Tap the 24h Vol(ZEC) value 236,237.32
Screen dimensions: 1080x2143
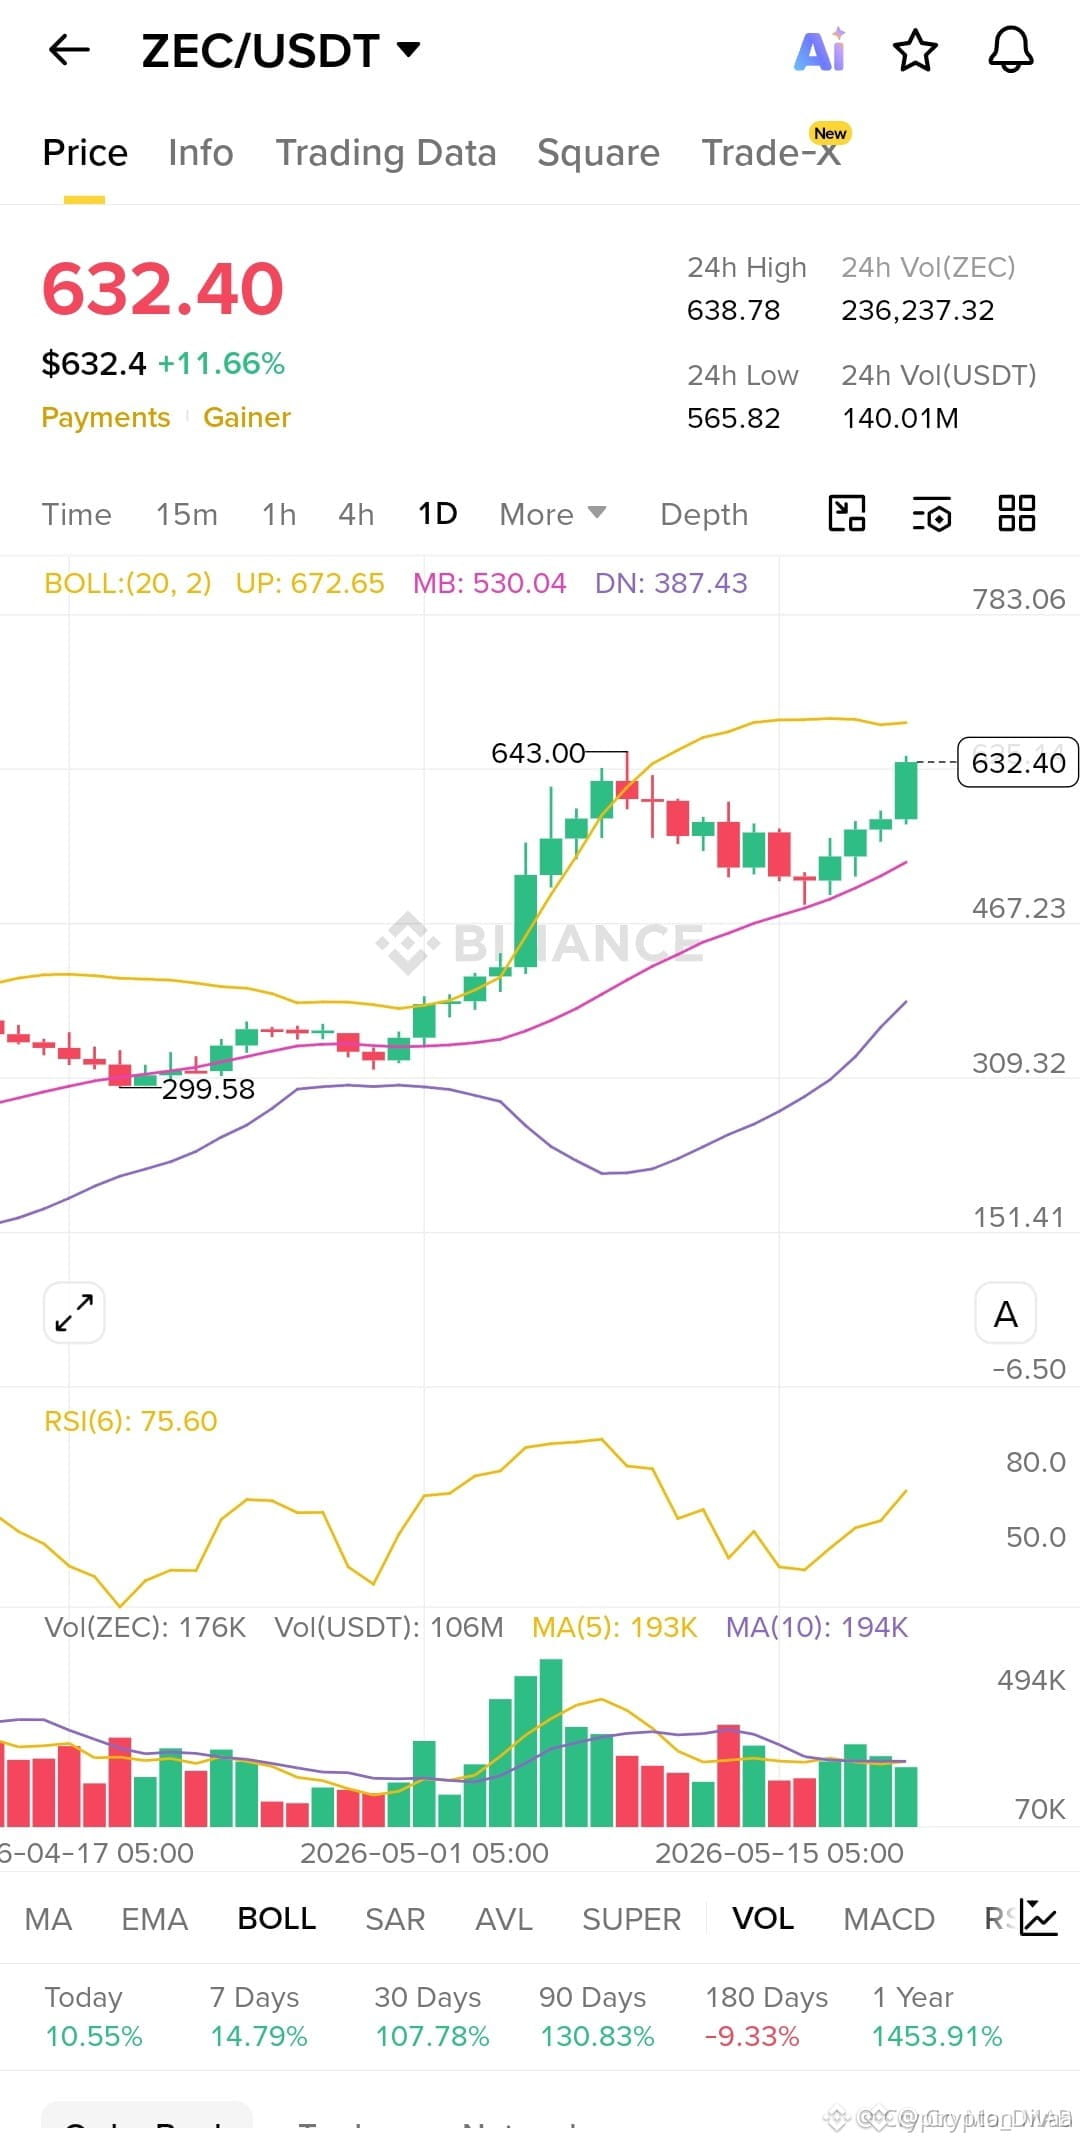point(918,310)
